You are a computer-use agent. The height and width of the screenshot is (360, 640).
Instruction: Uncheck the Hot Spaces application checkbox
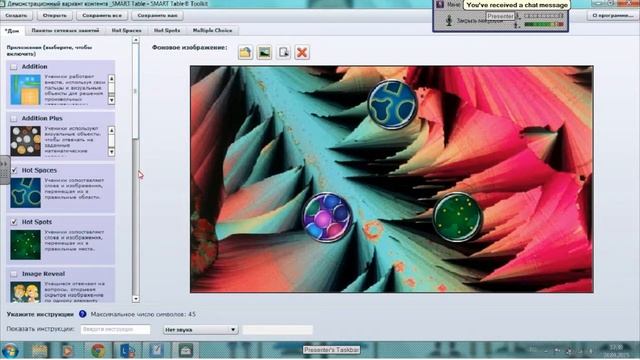[x=14, y=170]
